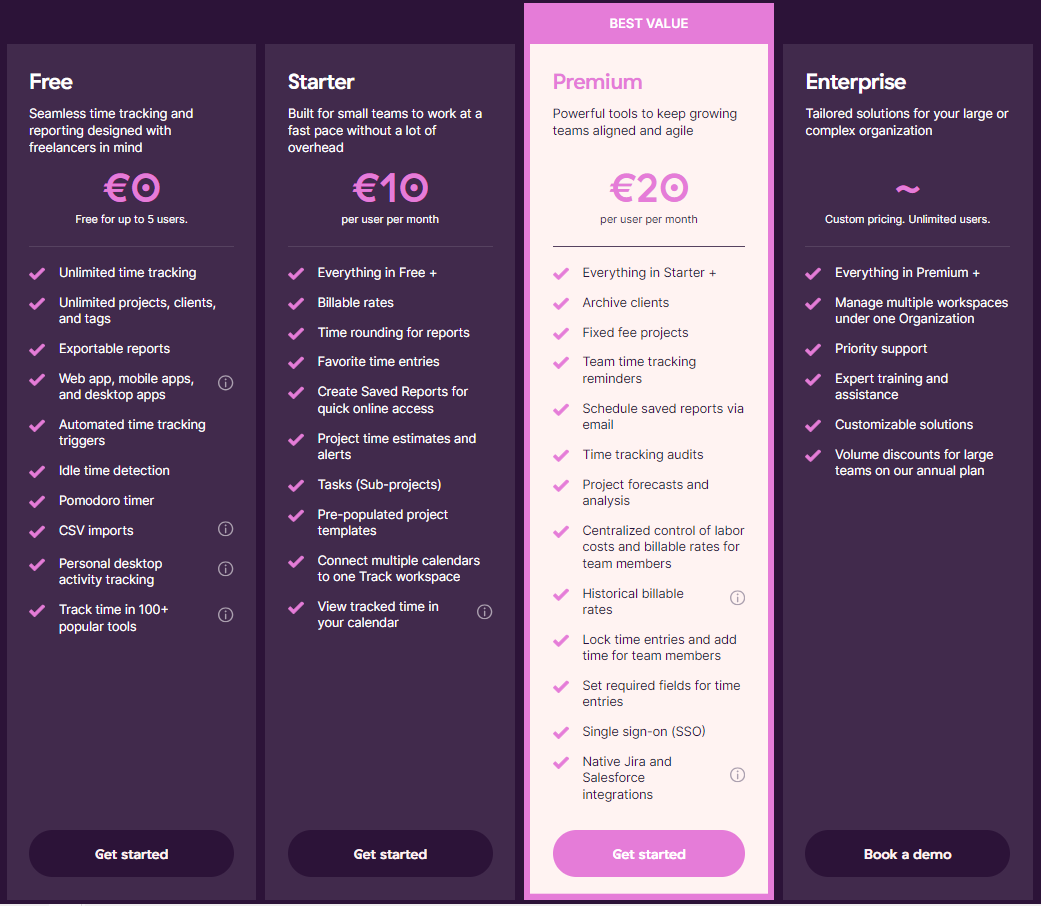Viewport: 1041px width, 906px height.
Task: Click checkmark beside Single sign-on (SSO)
Action: click(561, 732)
